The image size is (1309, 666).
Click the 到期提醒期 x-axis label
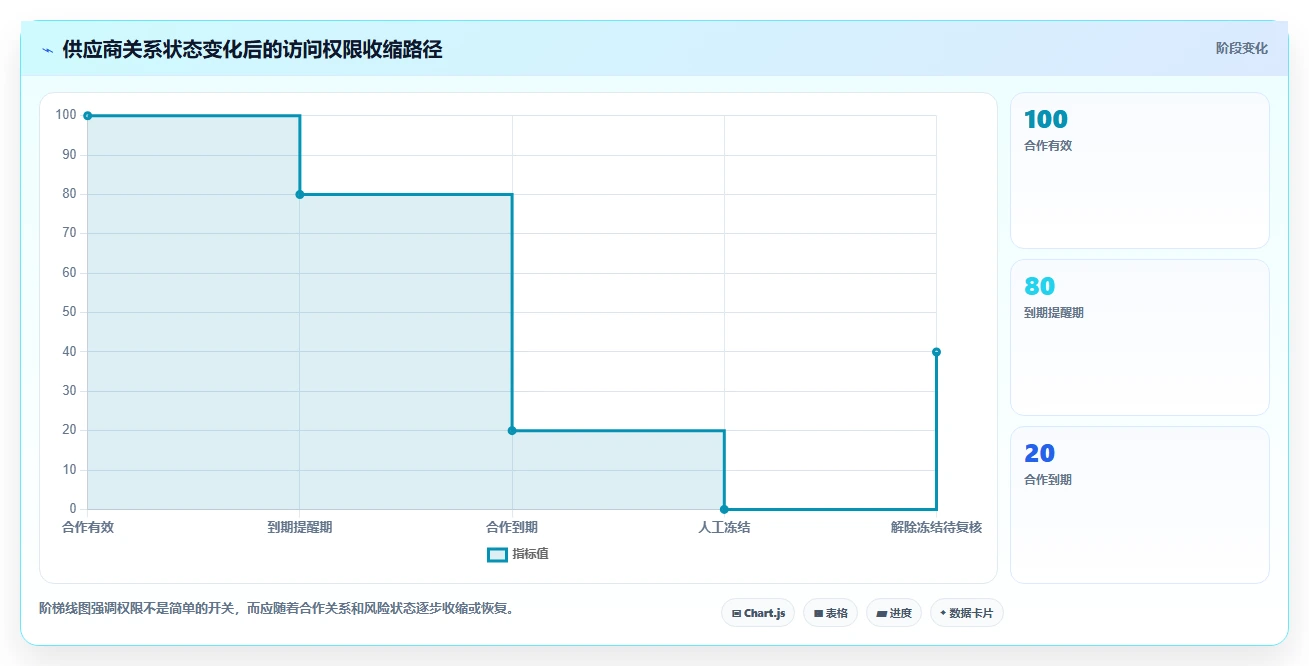click(x=300, y=528)
